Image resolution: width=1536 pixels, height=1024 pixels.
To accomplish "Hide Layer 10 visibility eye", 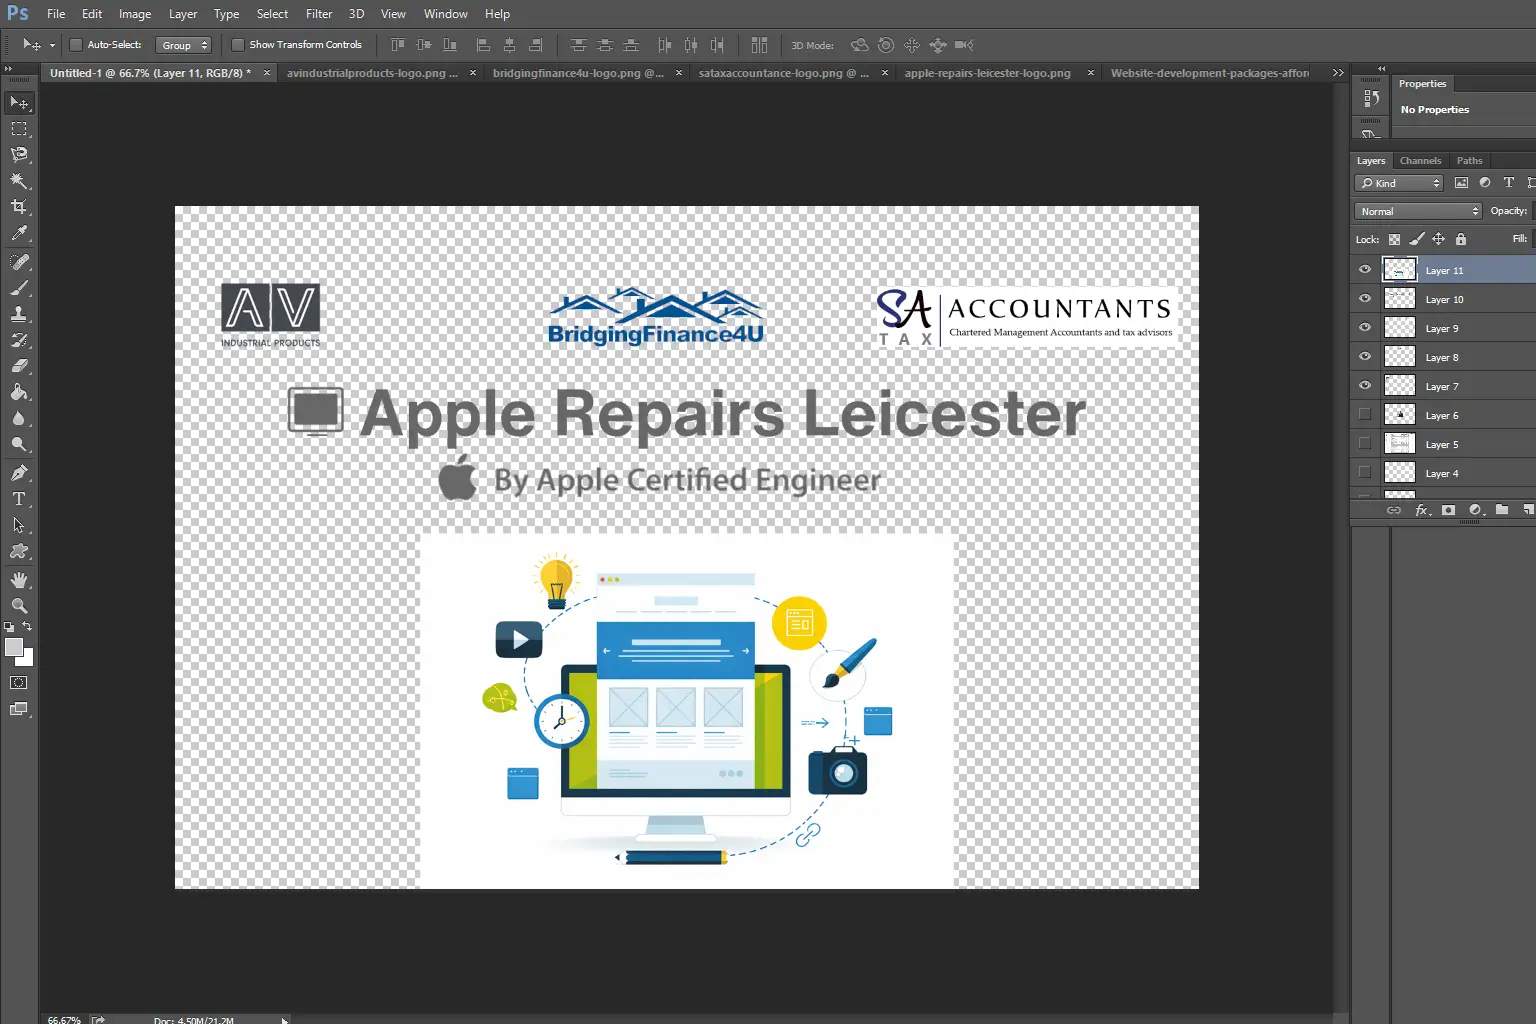I will pyautogui.click(x=1365, y=299).
